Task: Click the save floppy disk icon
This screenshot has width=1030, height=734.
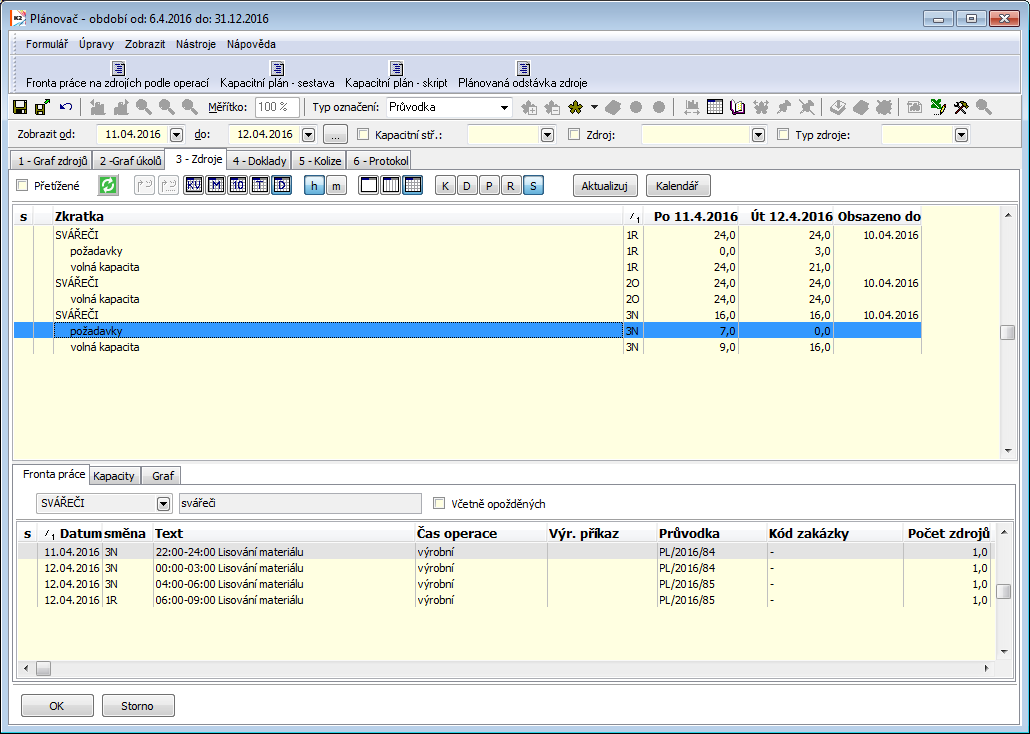Action: coord(20,107)
